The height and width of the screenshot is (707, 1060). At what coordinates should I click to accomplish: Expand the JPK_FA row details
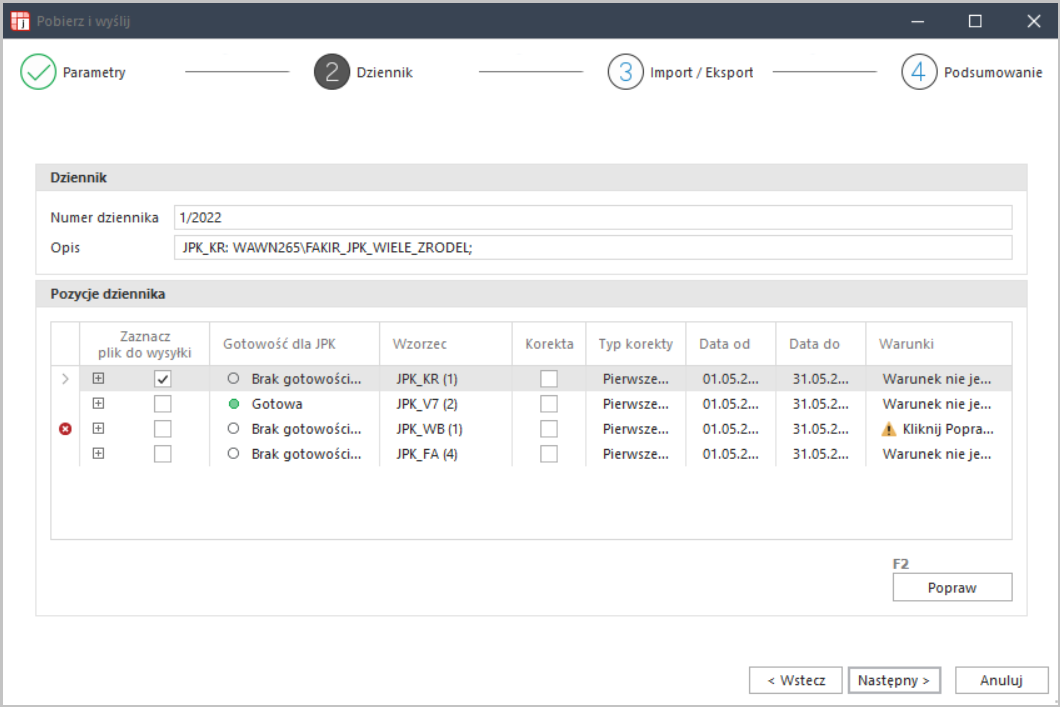[98, 454]
